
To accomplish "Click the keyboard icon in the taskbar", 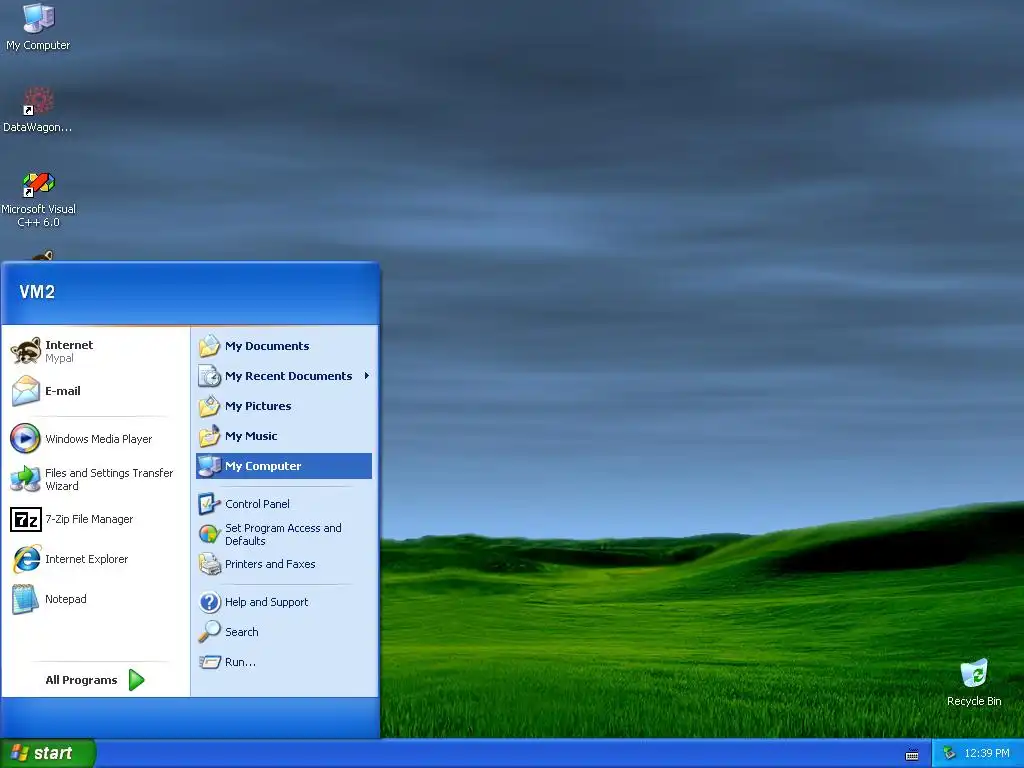I will pyautogui.click(x=912, y=755).
